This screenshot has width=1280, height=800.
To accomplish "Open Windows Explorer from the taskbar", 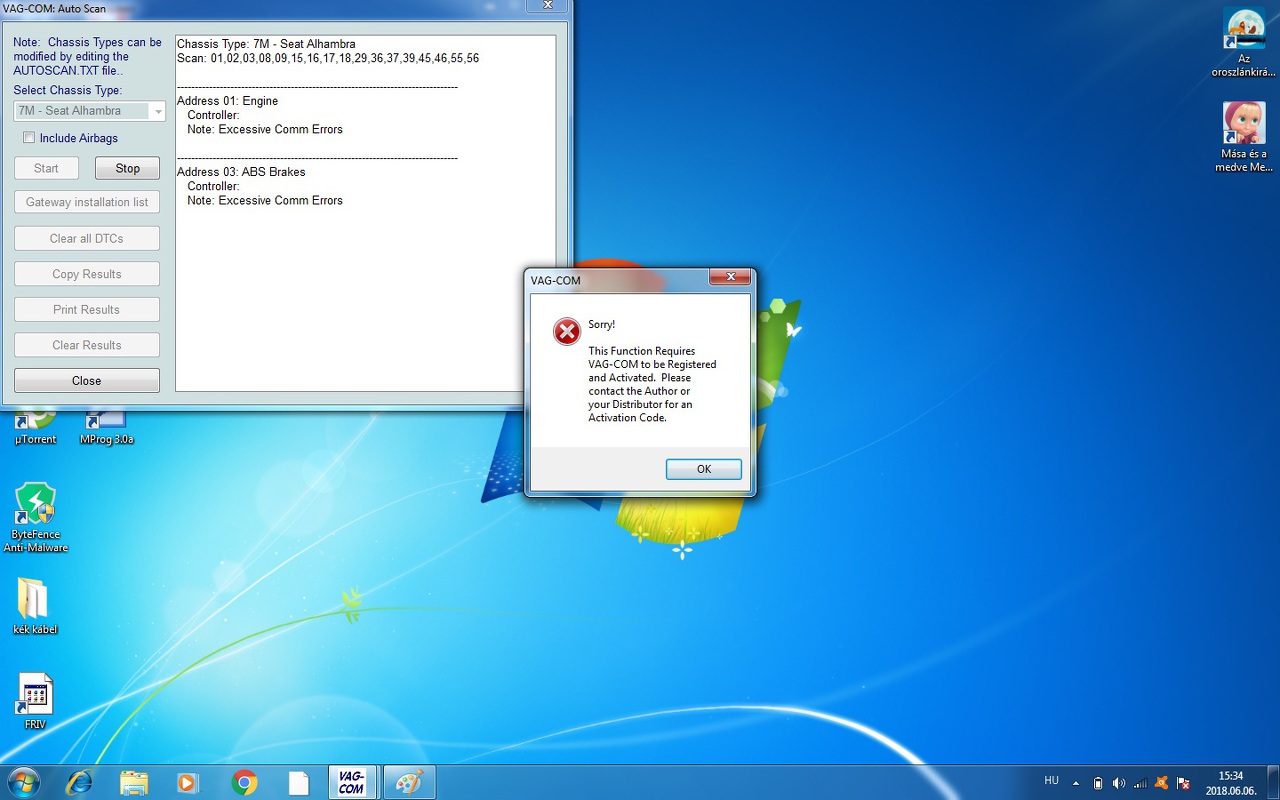I will (x=134, y=782).
